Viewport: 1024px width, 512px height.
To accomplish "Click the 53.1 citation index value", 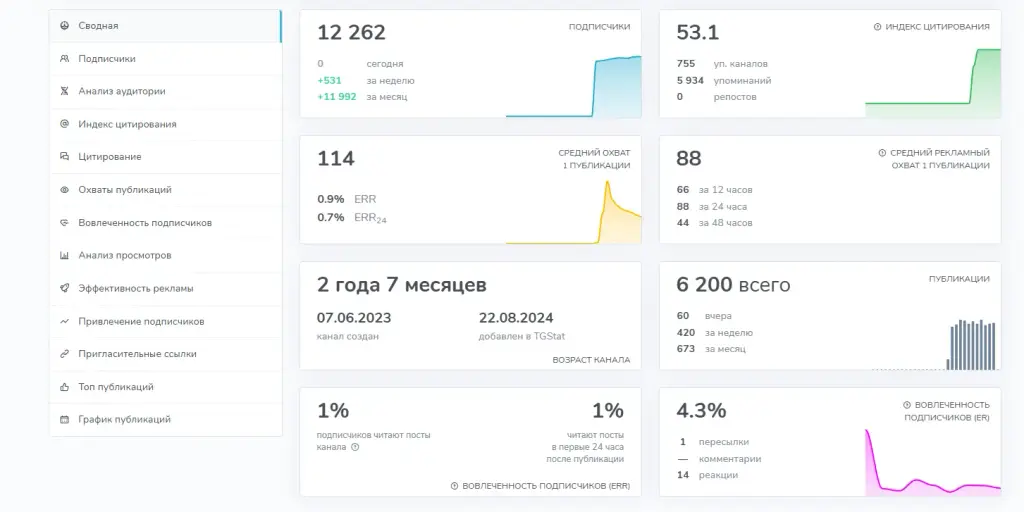I will pyautogui.click(x=697, y=33).
